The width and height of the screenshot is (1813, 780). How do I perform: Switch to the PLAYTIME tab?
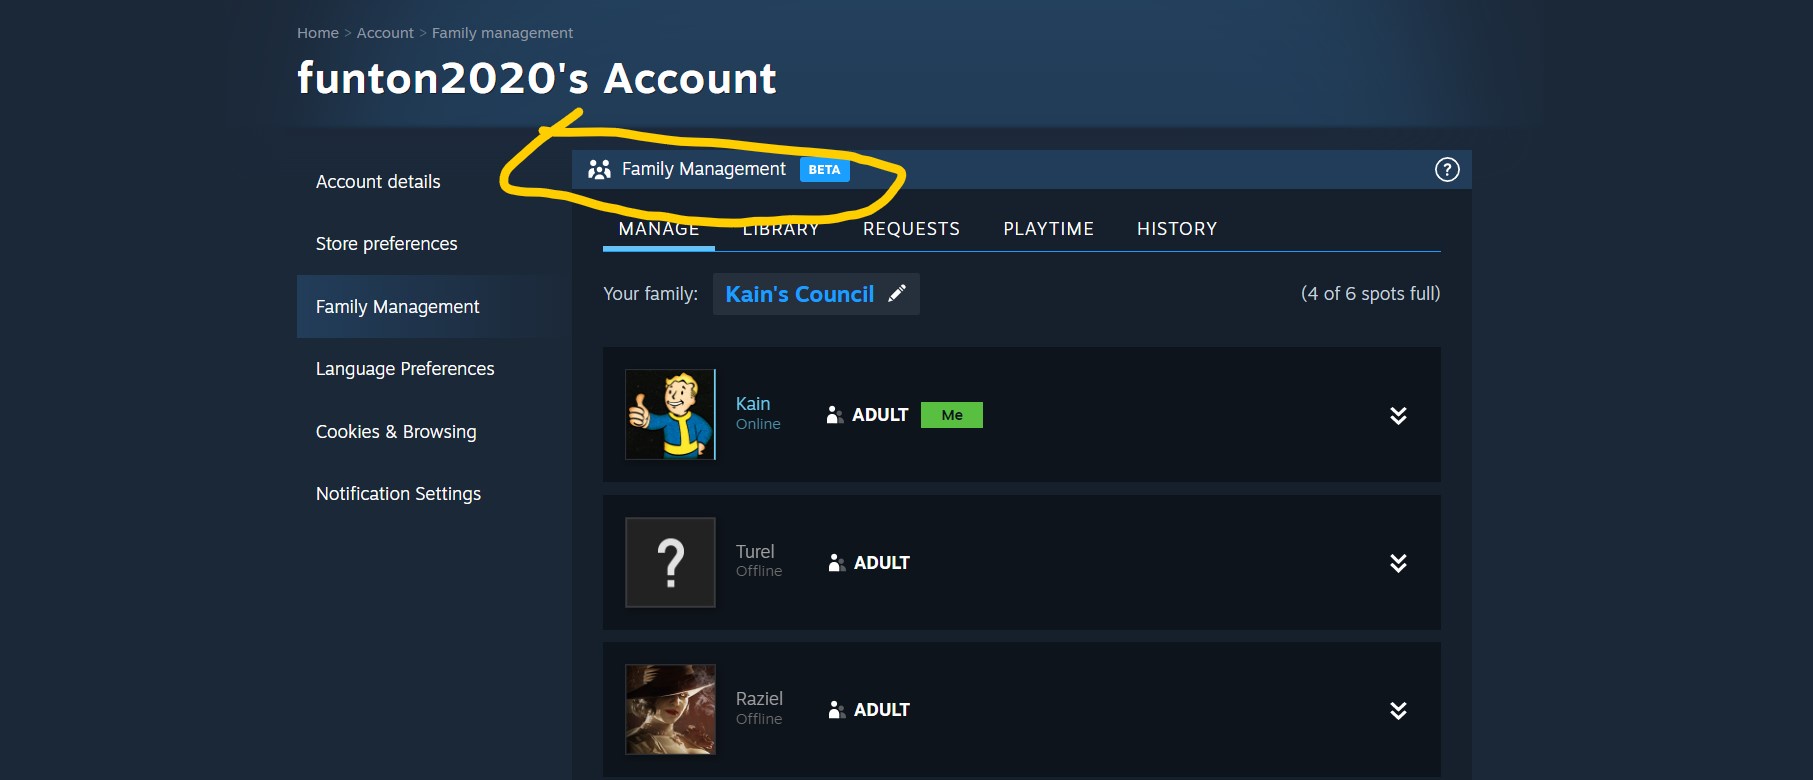tap(1048, 229)
